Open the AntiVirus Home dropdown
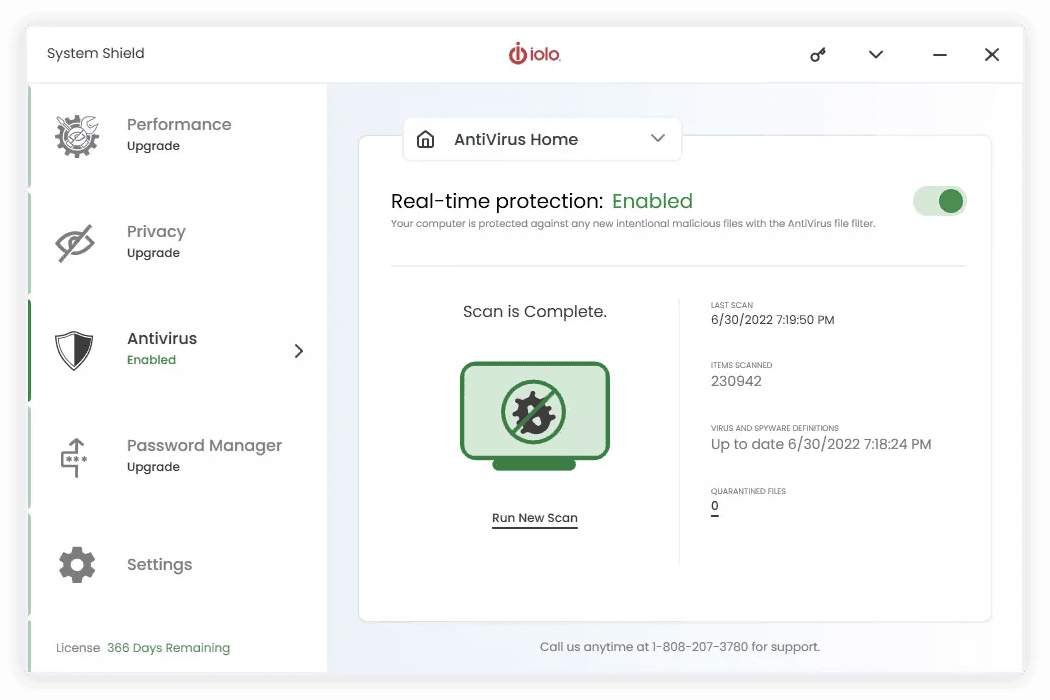1050x700 pixels. coord(542,139)
